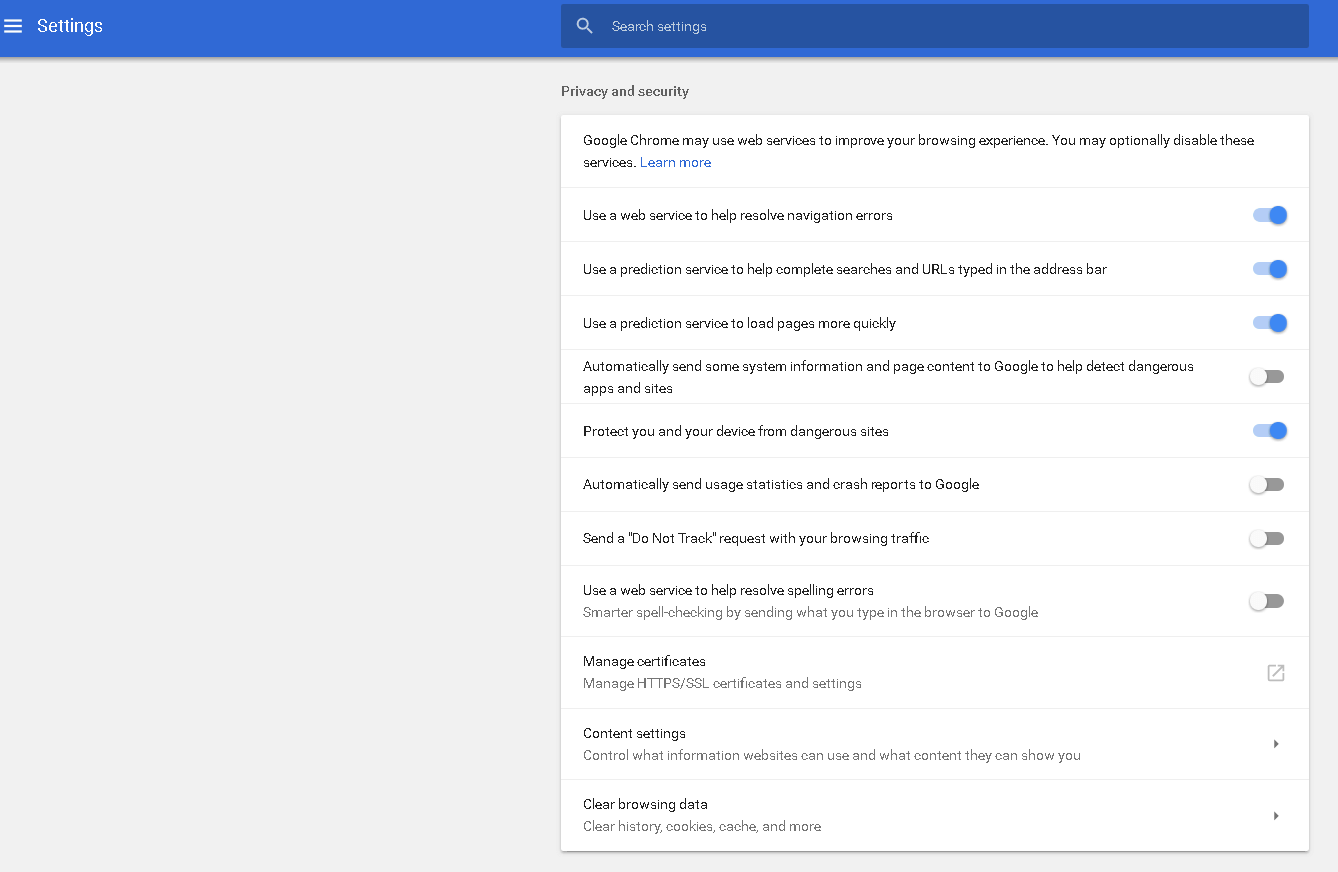1338x872 pixels.
Task: Click the magnifying glass search icon
Action: [585, 26]
